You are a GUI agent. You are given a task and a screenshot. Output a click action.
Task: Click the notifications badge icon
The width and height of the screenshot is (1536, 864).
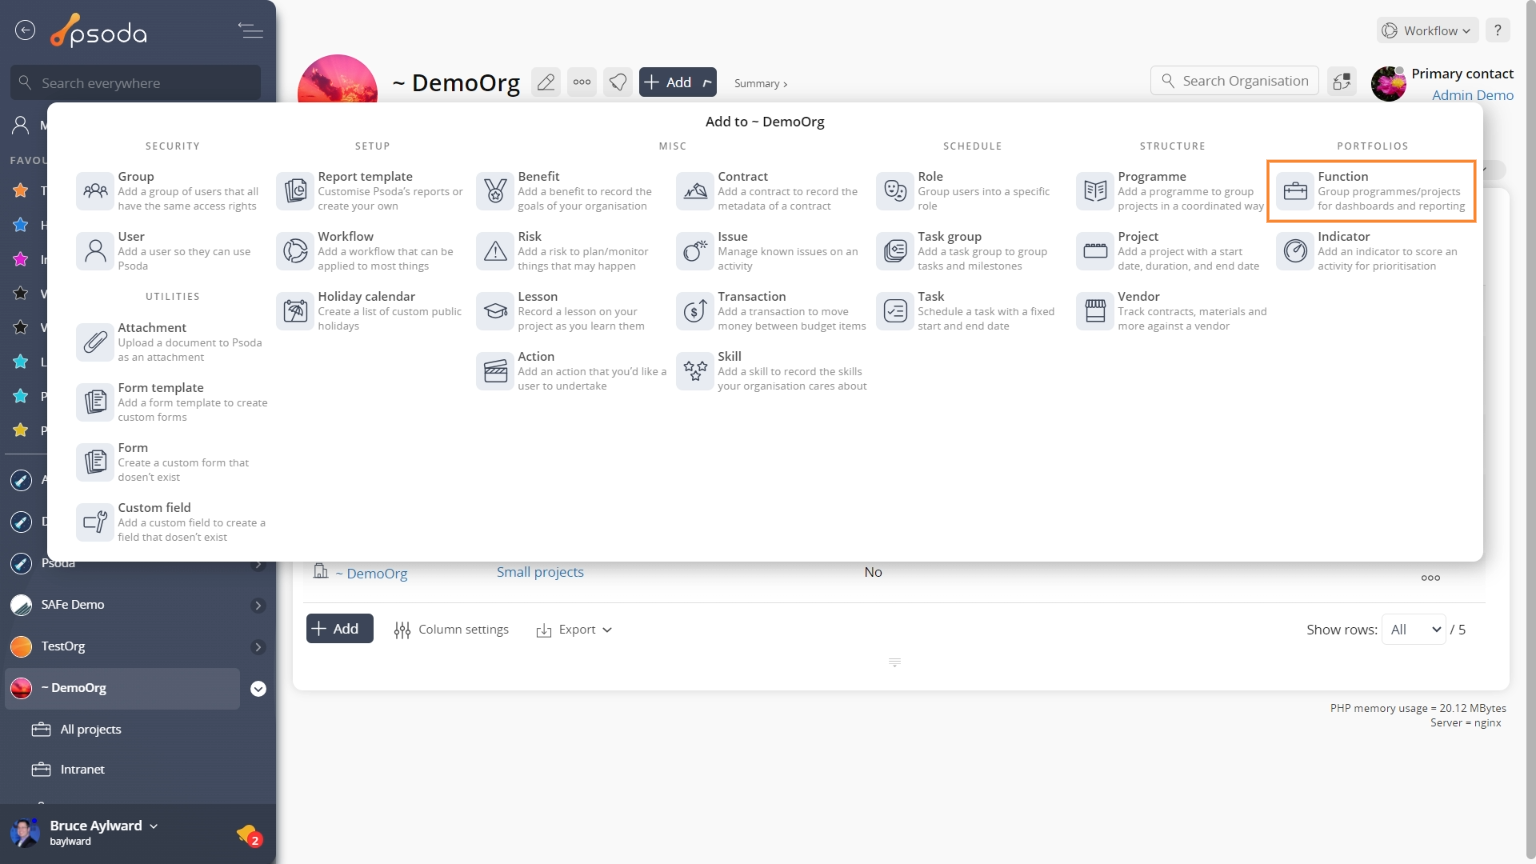[x=248, y=834]
